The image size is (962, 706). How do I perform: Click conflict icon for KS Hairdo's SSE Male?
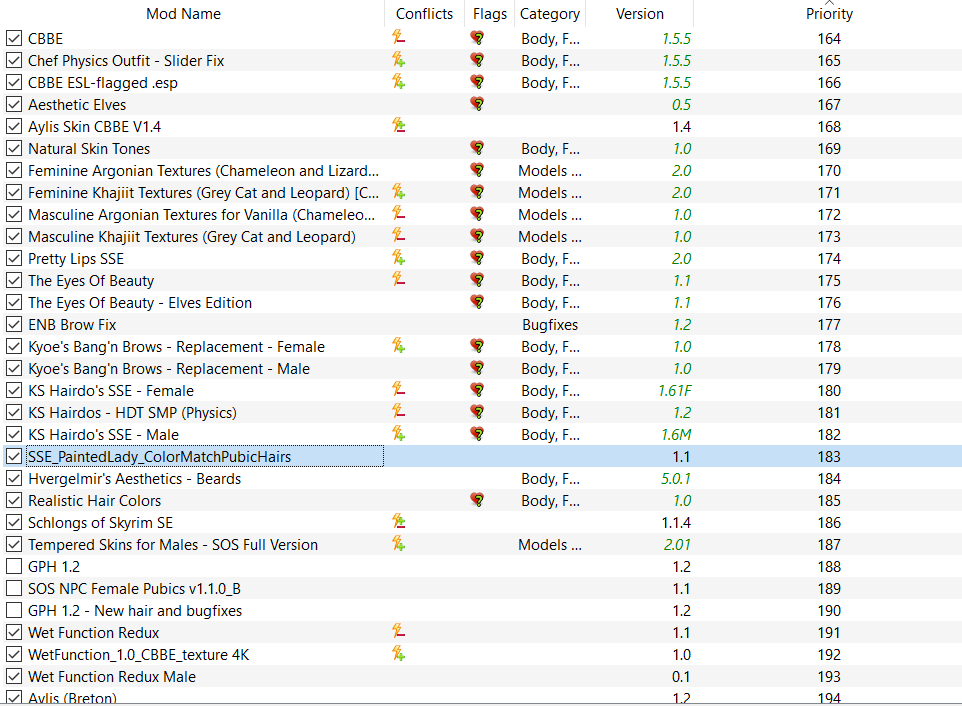point(398,434)
